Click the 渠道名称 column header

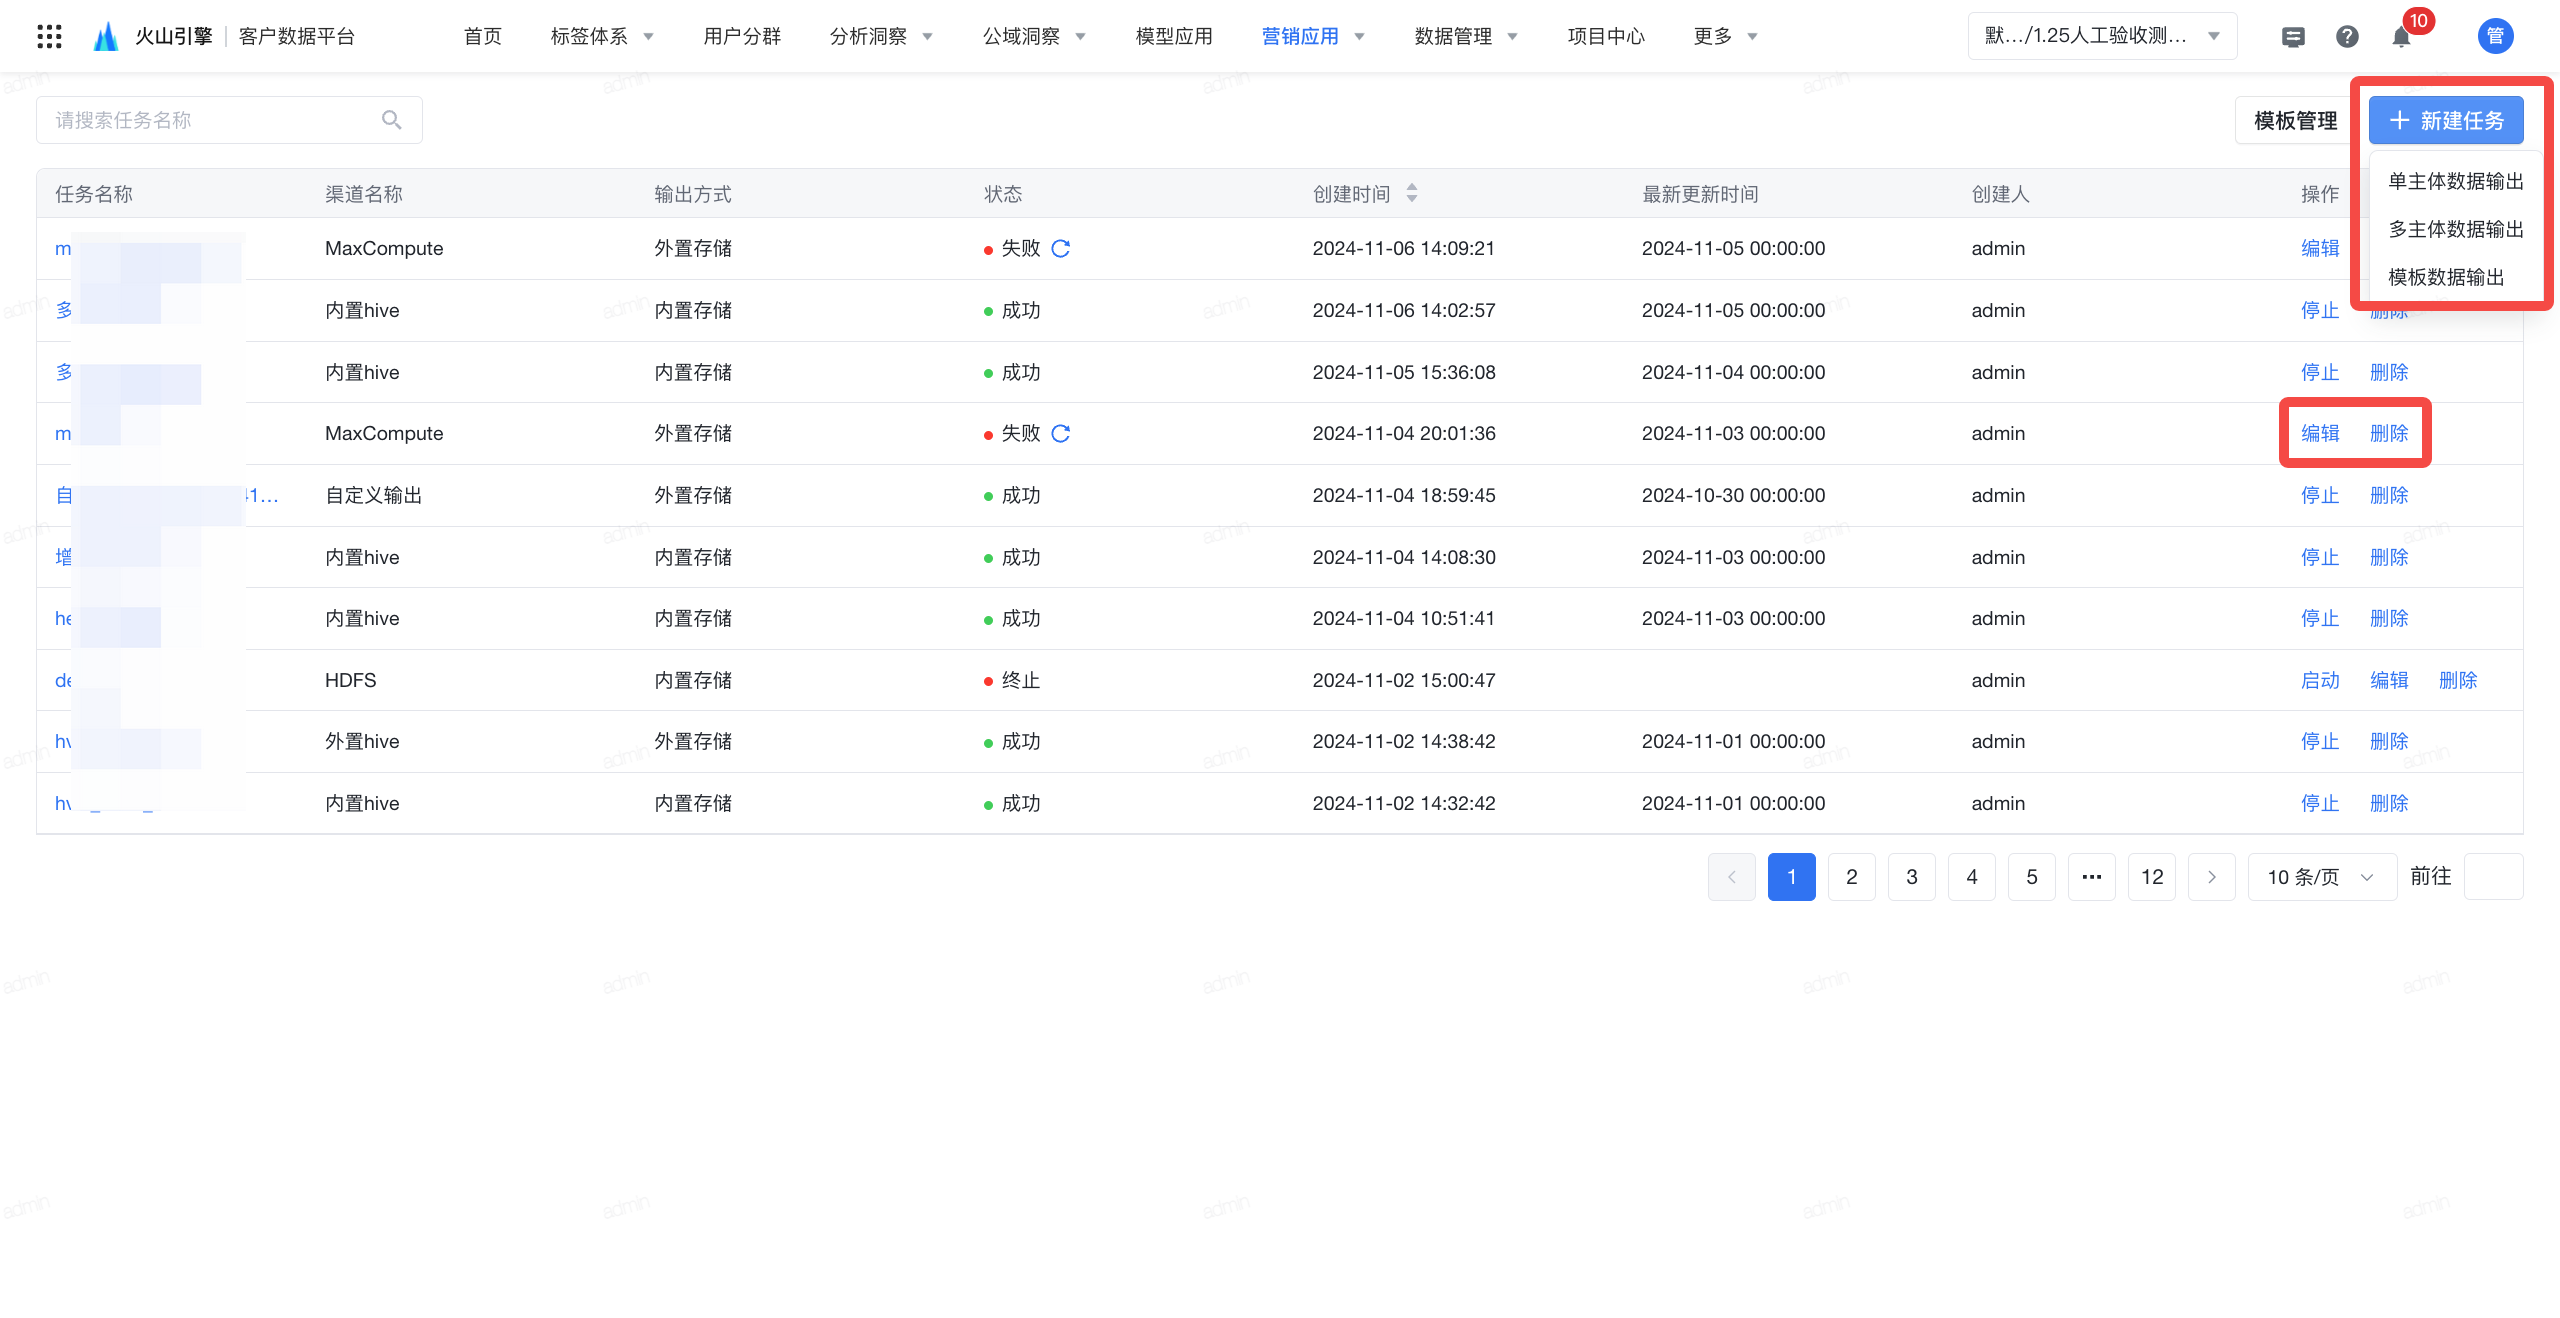point(364,193)
